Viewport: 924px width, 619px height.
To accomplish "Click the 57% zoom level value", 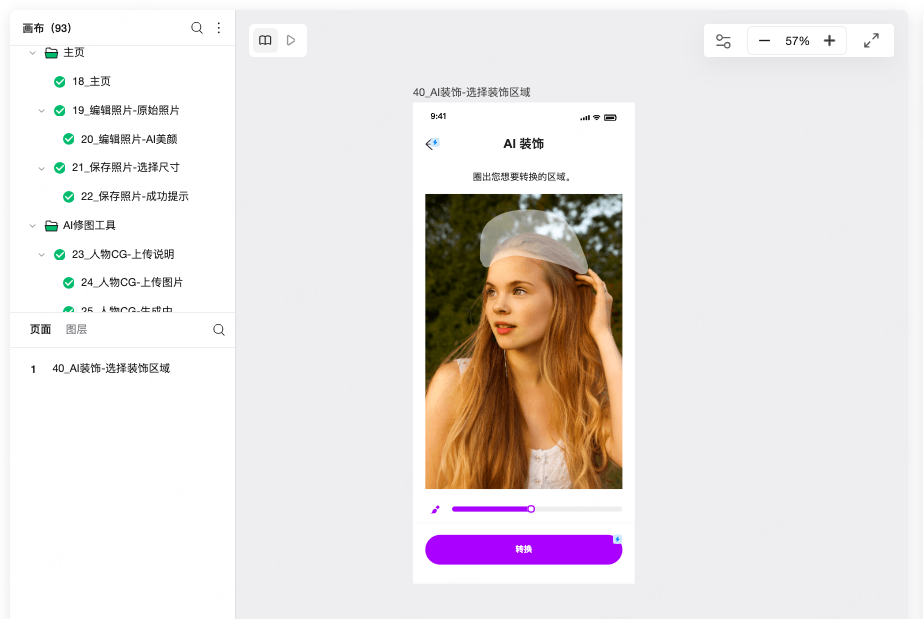I will click(797, 41).
